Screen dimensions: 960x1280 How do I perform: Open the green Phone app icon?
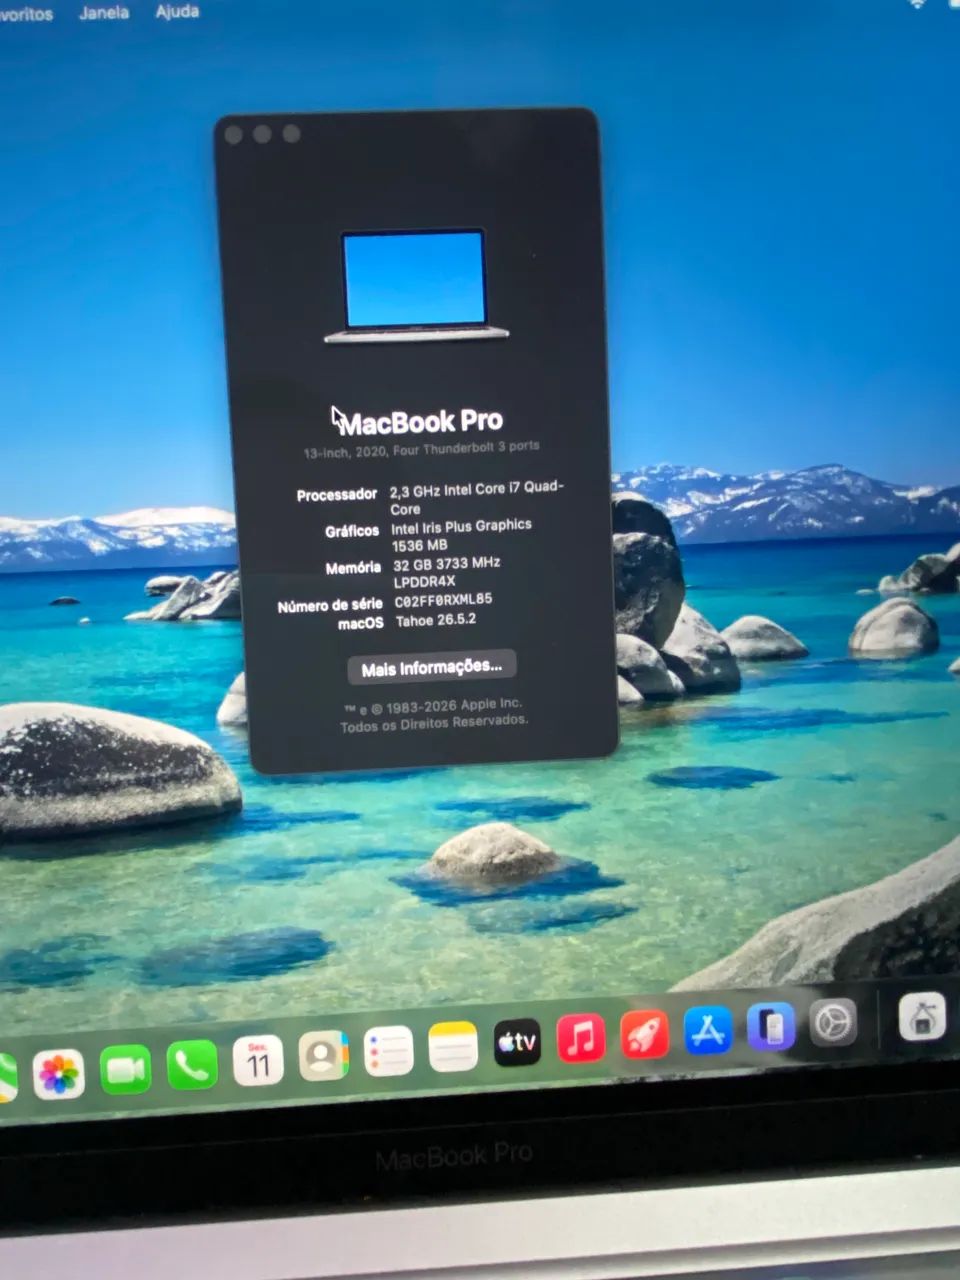pos(192,1066)
